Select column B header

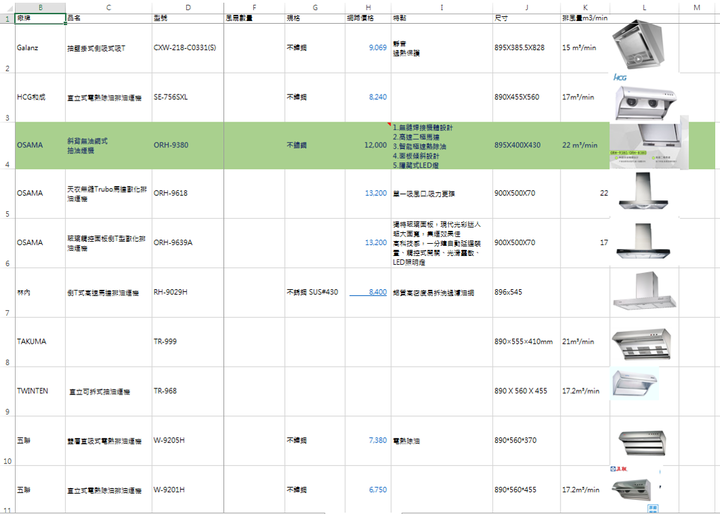click(x=40, y=8)
